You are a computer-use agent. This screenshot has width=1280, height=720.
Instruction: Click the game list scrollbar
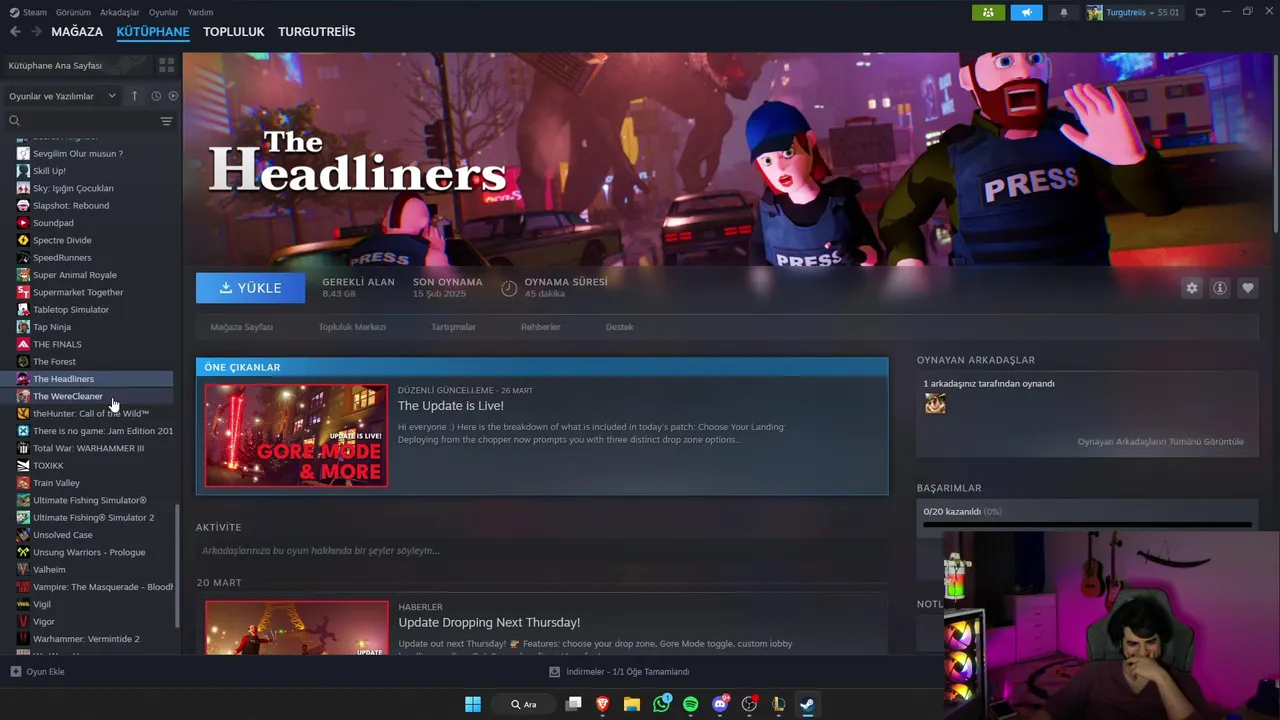[177, 565]
